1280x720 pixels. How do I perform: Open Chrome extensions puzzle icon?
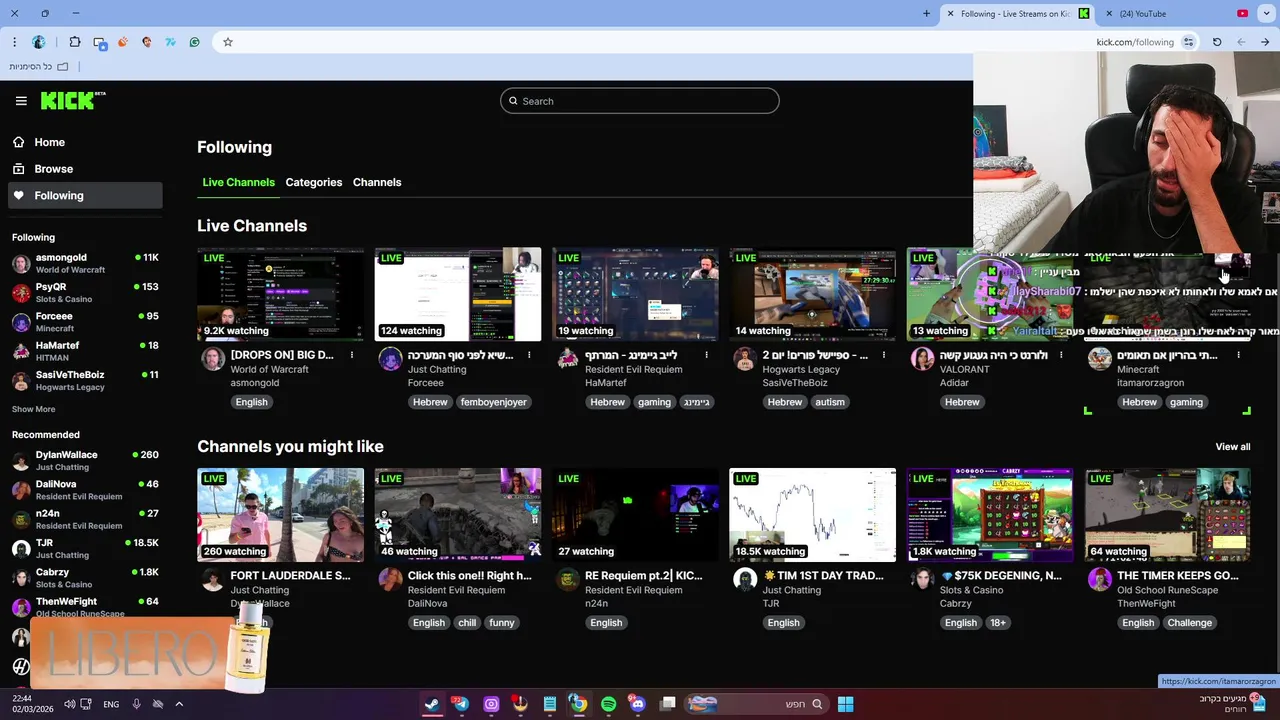[x=75, y=42]
